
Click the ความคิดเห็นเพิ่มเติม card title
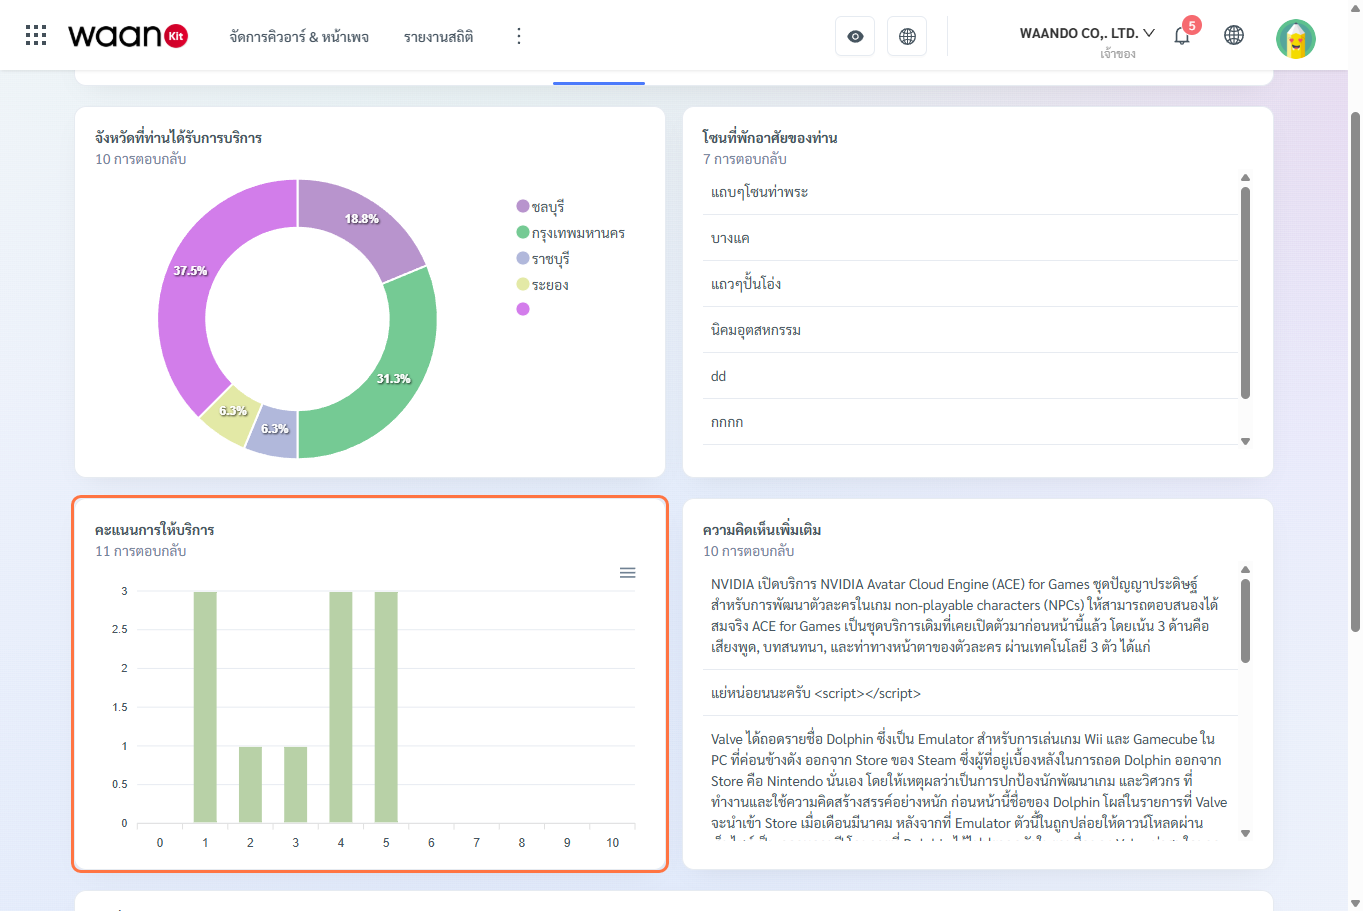[x=762, y=530]
